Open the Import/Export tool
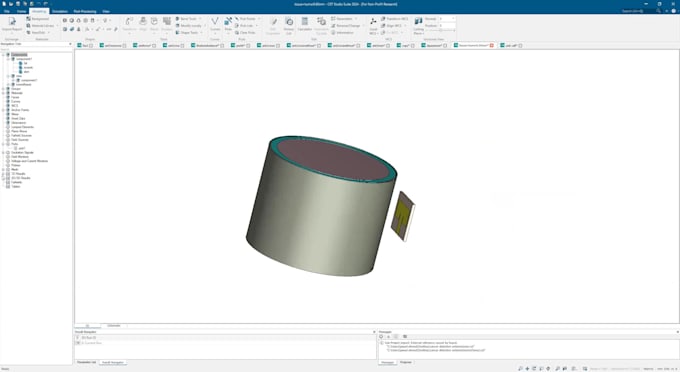The image size is (680, 372). coord(12,24)
